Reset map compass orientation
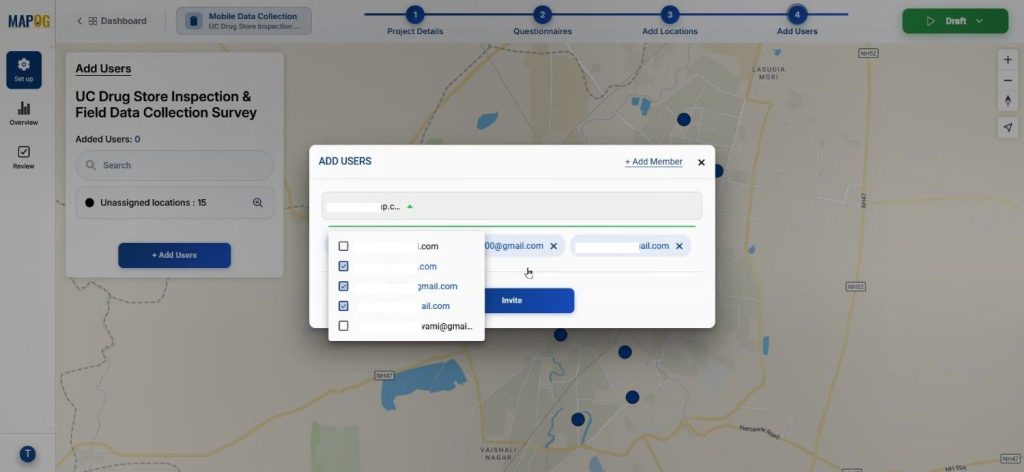The height and width of the screenshot is (472, 1024). pos(1008,101)
